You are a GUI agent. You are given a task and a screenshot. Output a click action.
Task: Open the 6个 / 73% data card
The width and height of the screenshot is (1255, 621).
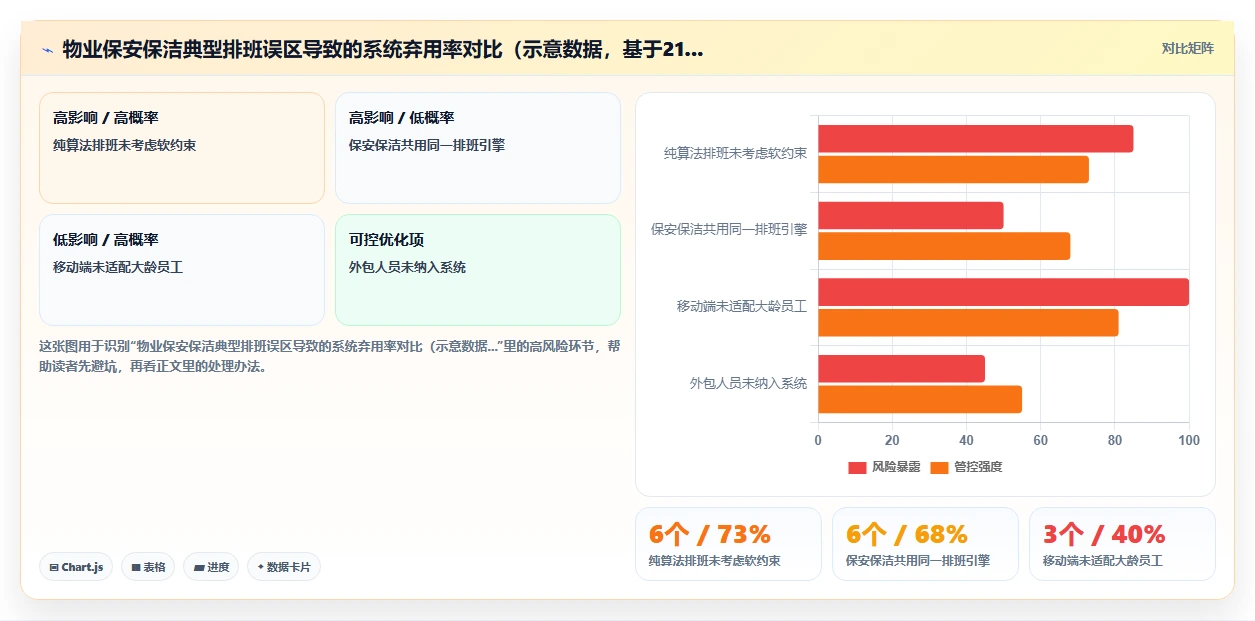(x=728, y=544)
